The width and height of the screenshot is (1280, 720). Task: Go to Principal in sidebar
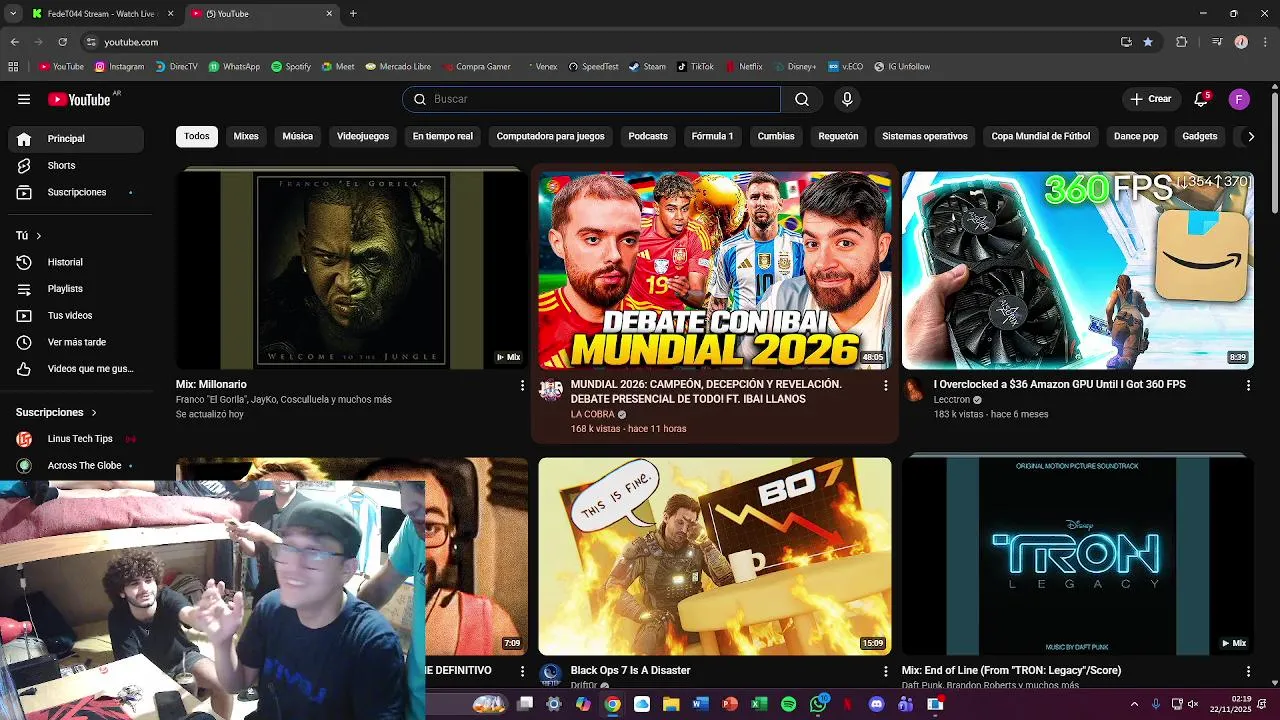pos(77,139)
